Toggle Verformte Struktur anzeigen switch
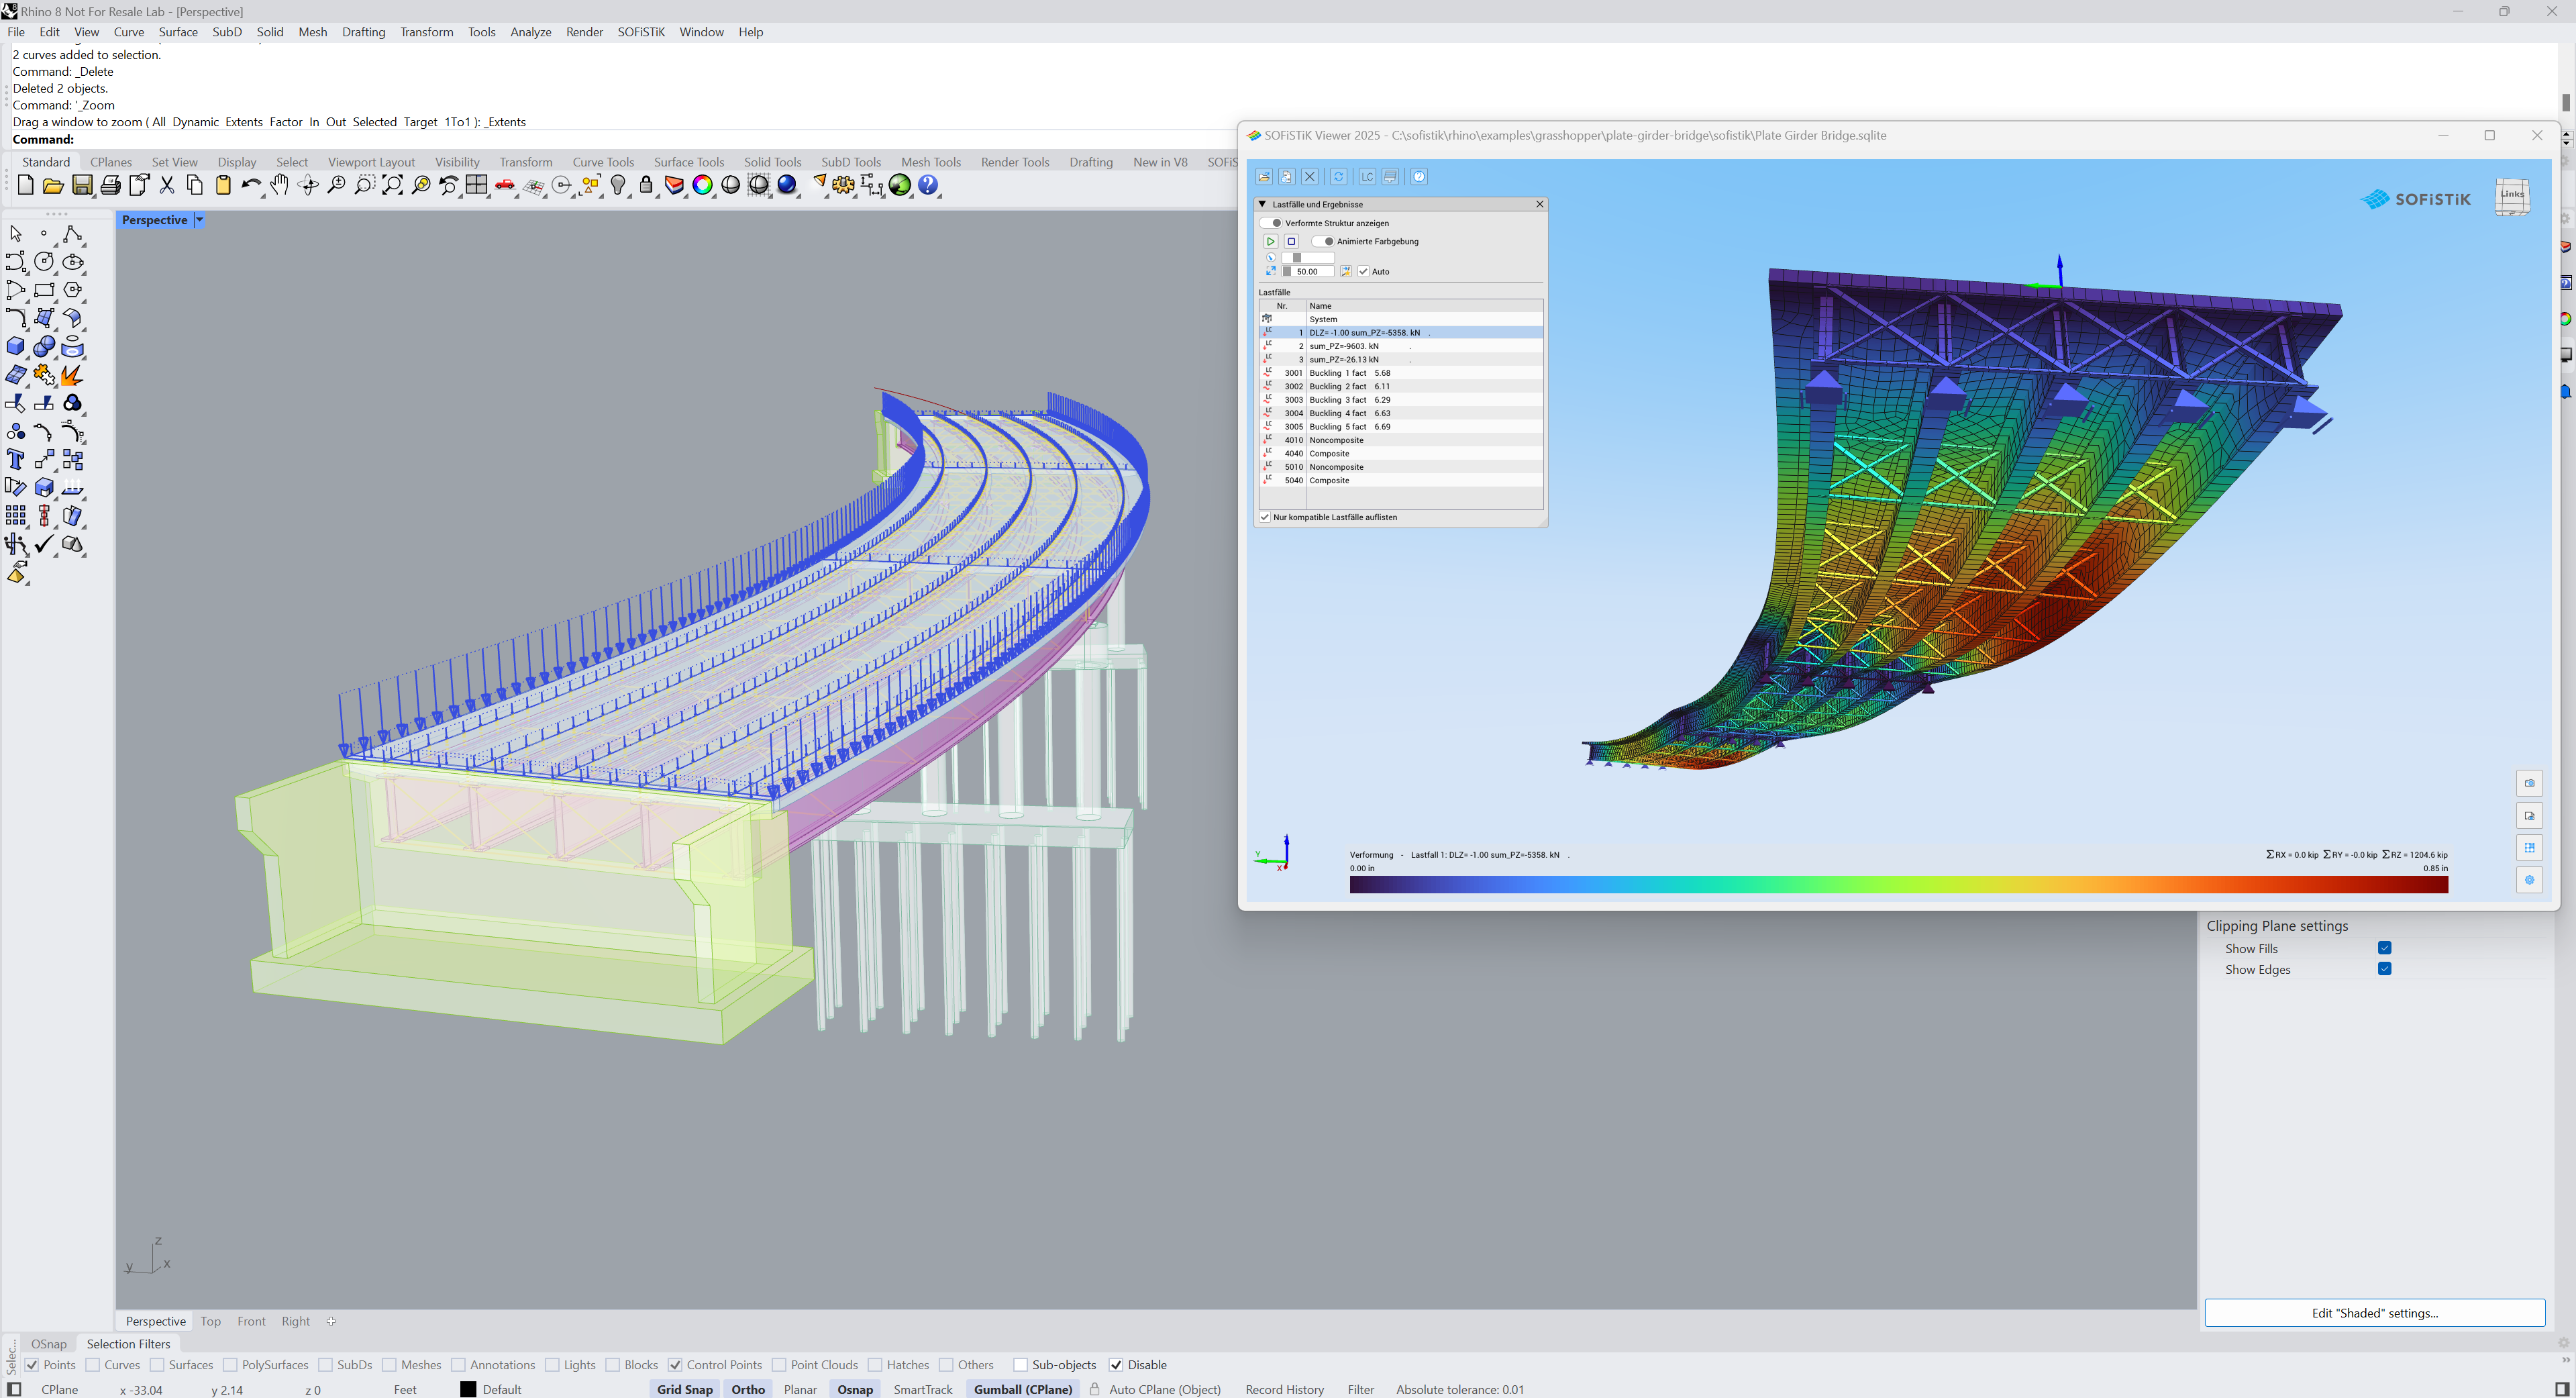2576x1398 pixels. pos(1272,223)
